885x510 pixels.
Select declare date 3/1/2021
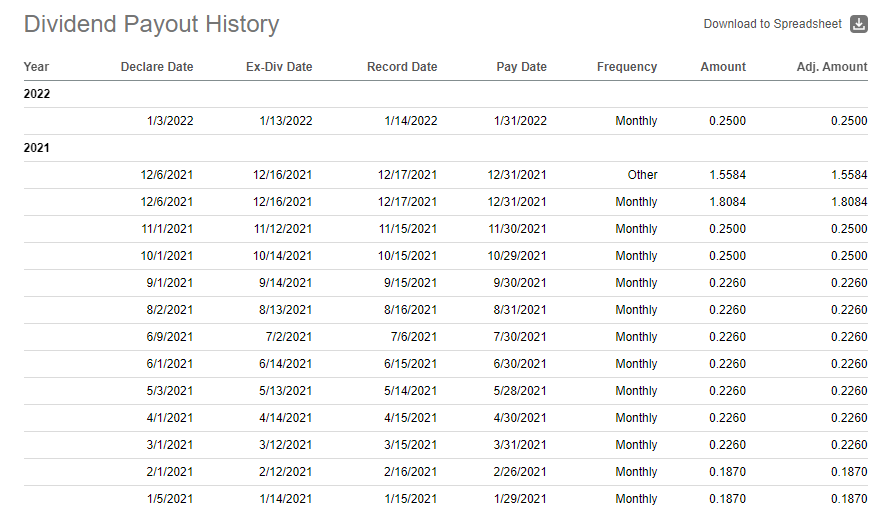(170, 445)
